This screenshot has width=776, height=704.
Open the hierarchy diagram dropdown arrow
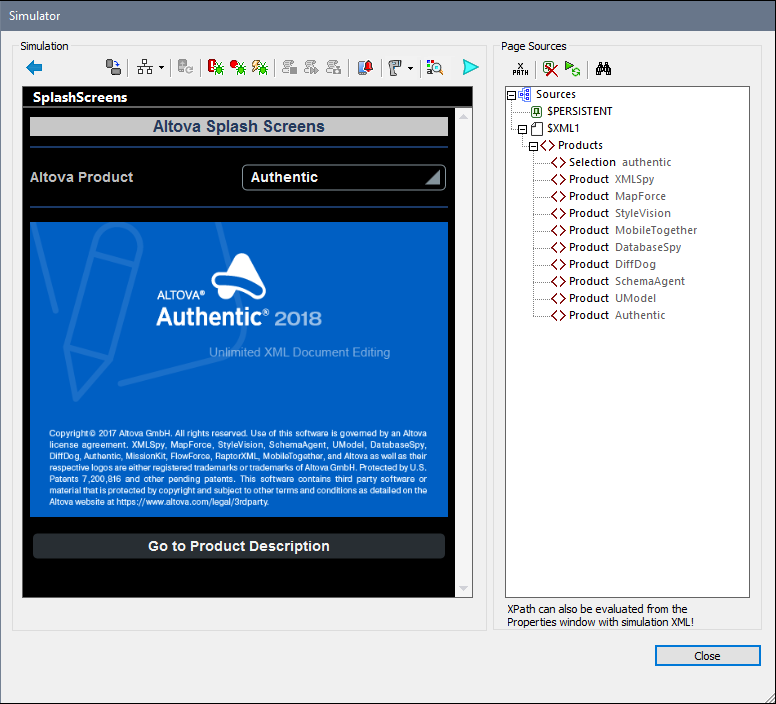(x=161, y=68)
